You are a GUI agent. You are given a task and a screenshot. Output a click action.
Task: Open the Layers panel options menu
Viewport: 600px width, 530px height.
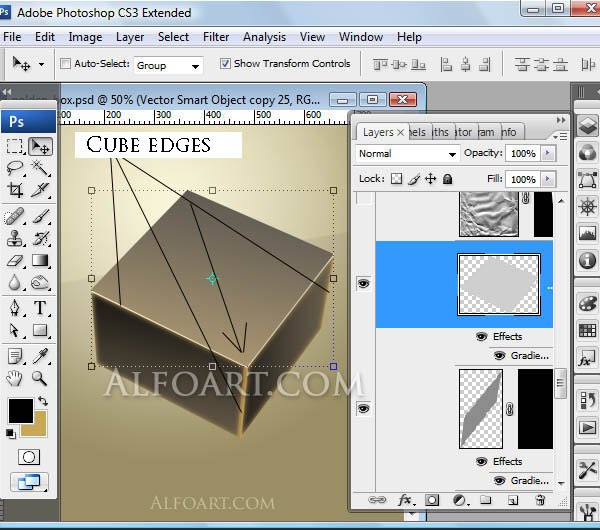(560, 136)
